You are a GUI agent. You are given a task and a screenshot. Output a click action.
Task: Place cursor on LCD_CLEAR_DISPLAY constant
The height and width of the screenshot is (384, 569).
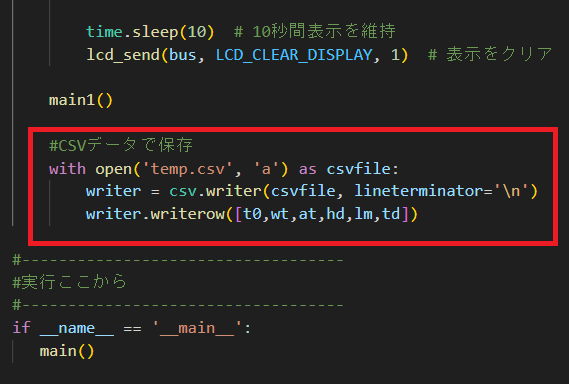click(294, 55)
